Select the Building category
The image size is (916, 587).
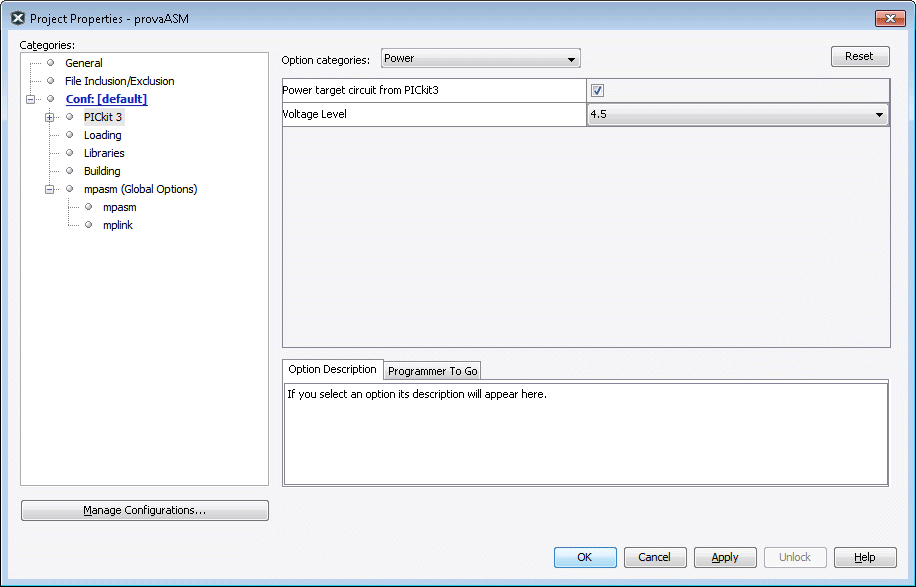pos(102,171)
